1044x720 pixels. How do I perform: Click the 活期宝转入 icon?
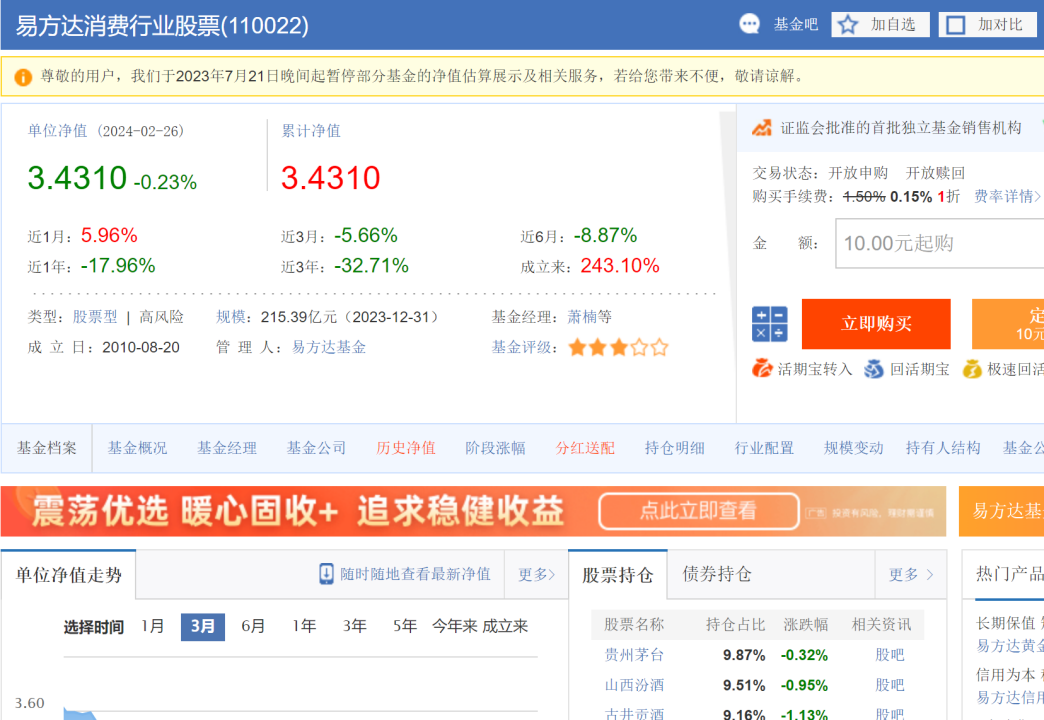763,369
